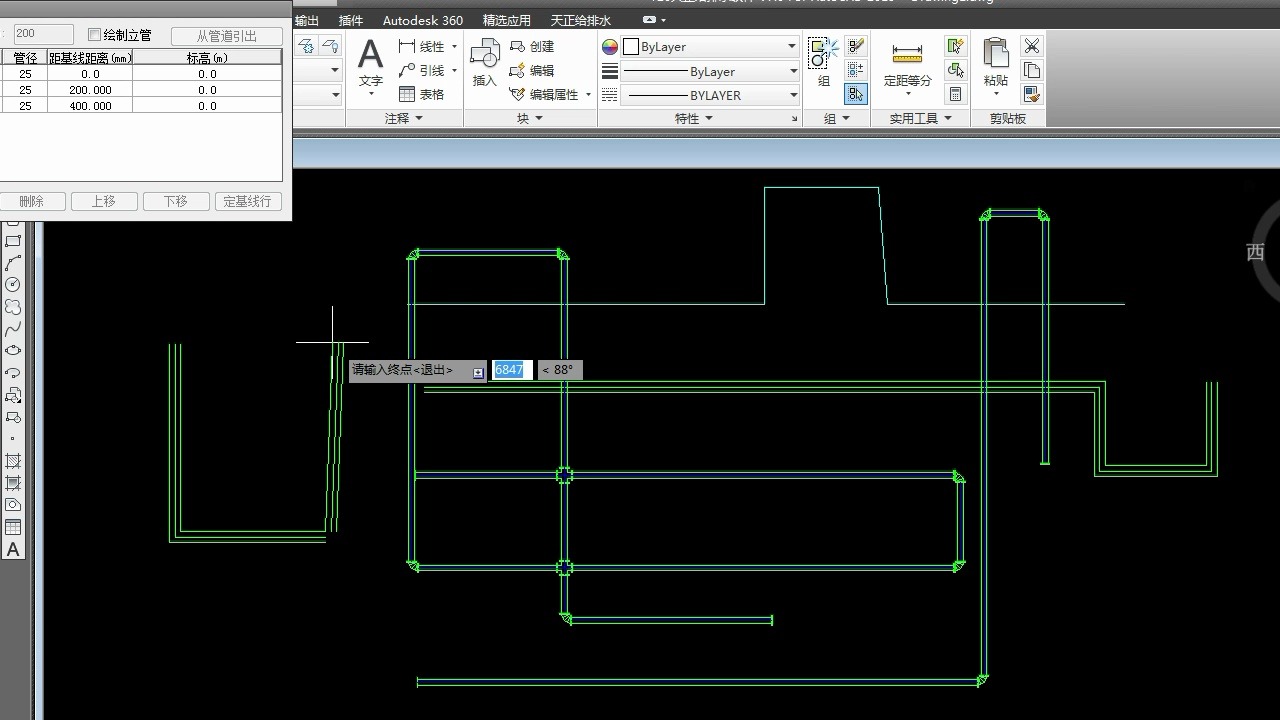Screen dimensions: 1280x720
Task: Select the Gradient fill tool
Action: (13, 483)
